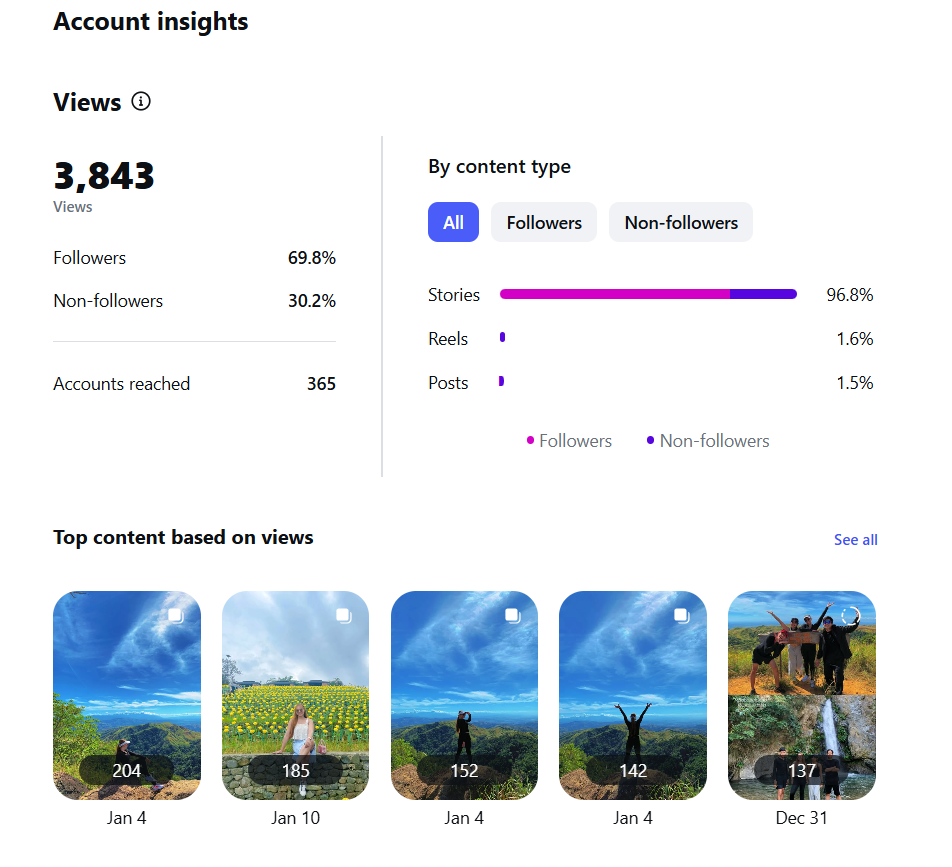Viewport: 952px width, 867px height.
Task: Click the Views info icon
Action: 141,101
